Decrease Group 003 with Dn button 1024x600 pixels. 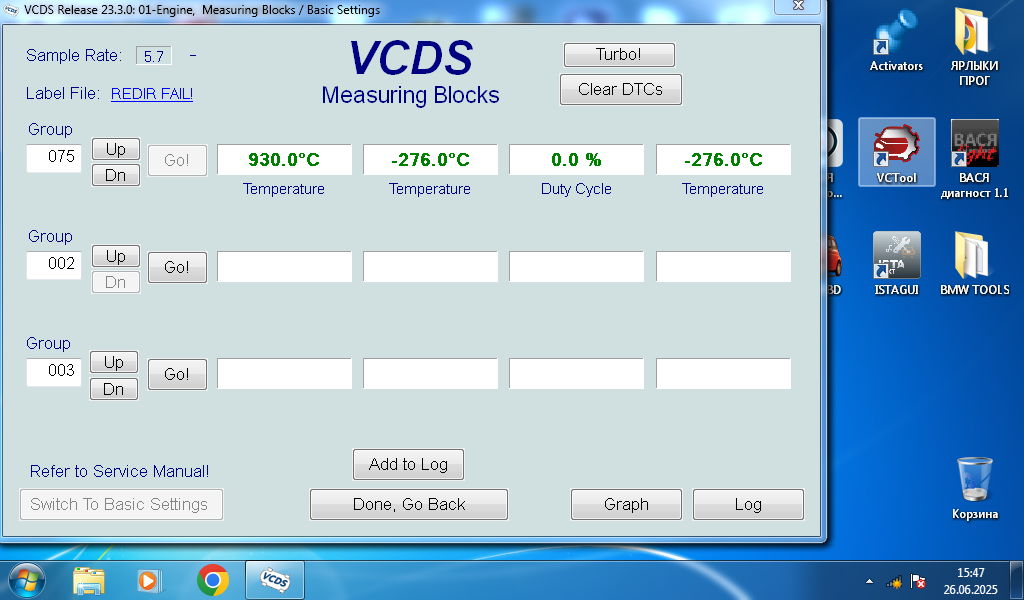click(x=114, y=389)
